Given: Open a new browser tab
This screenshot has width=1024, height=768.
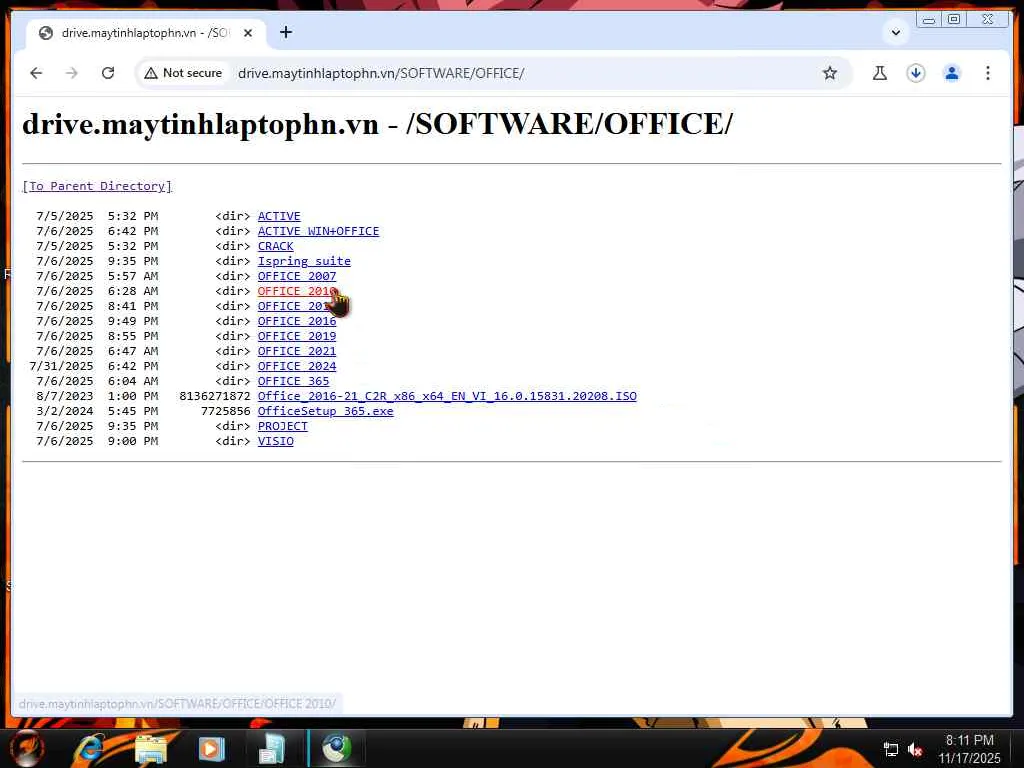Looking at the screenshot, I should coord(285,32).
